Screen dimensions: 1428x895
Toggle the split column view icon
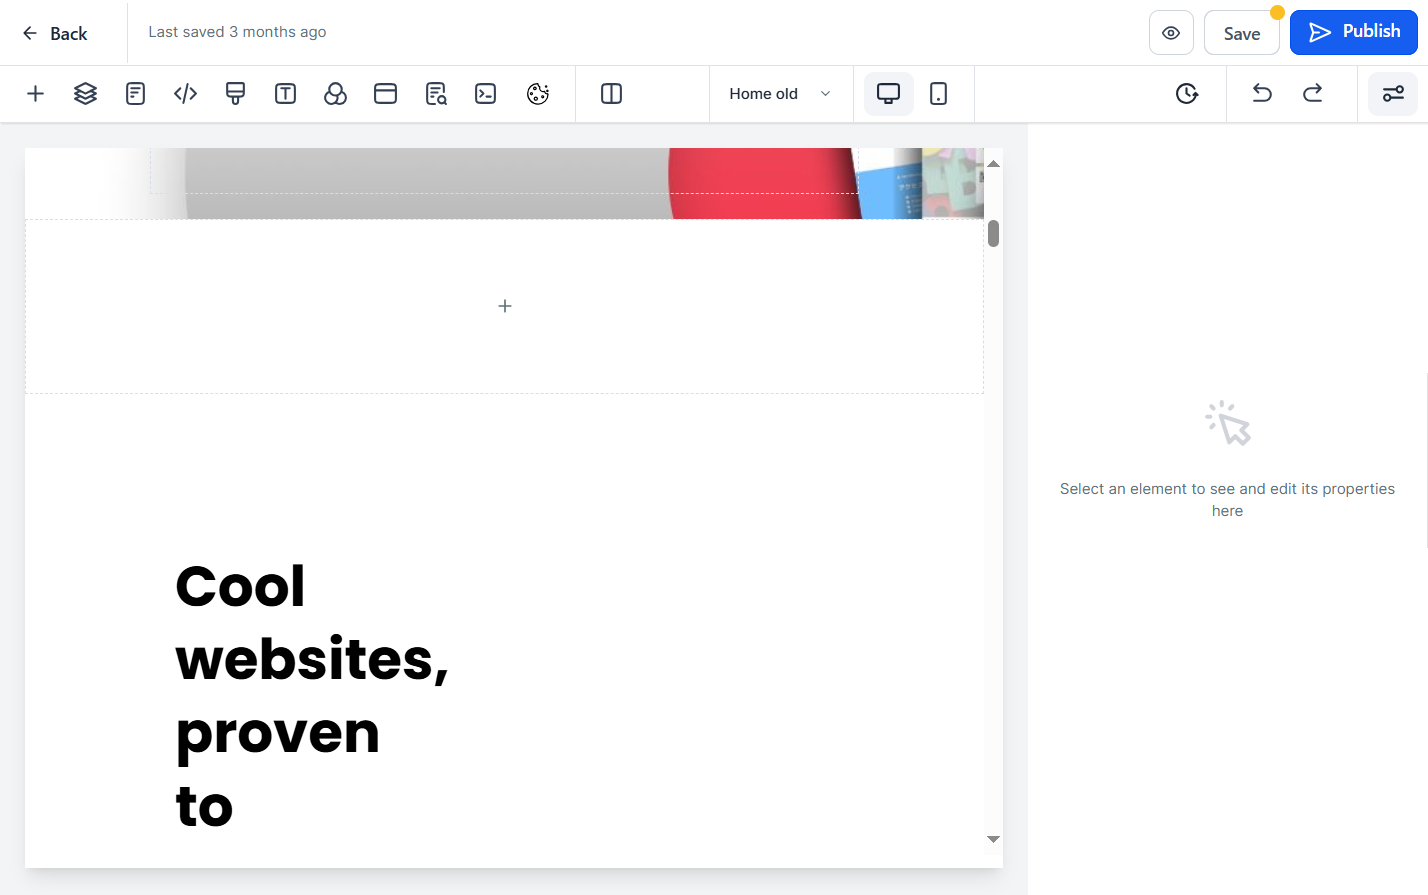pos(611,94)
